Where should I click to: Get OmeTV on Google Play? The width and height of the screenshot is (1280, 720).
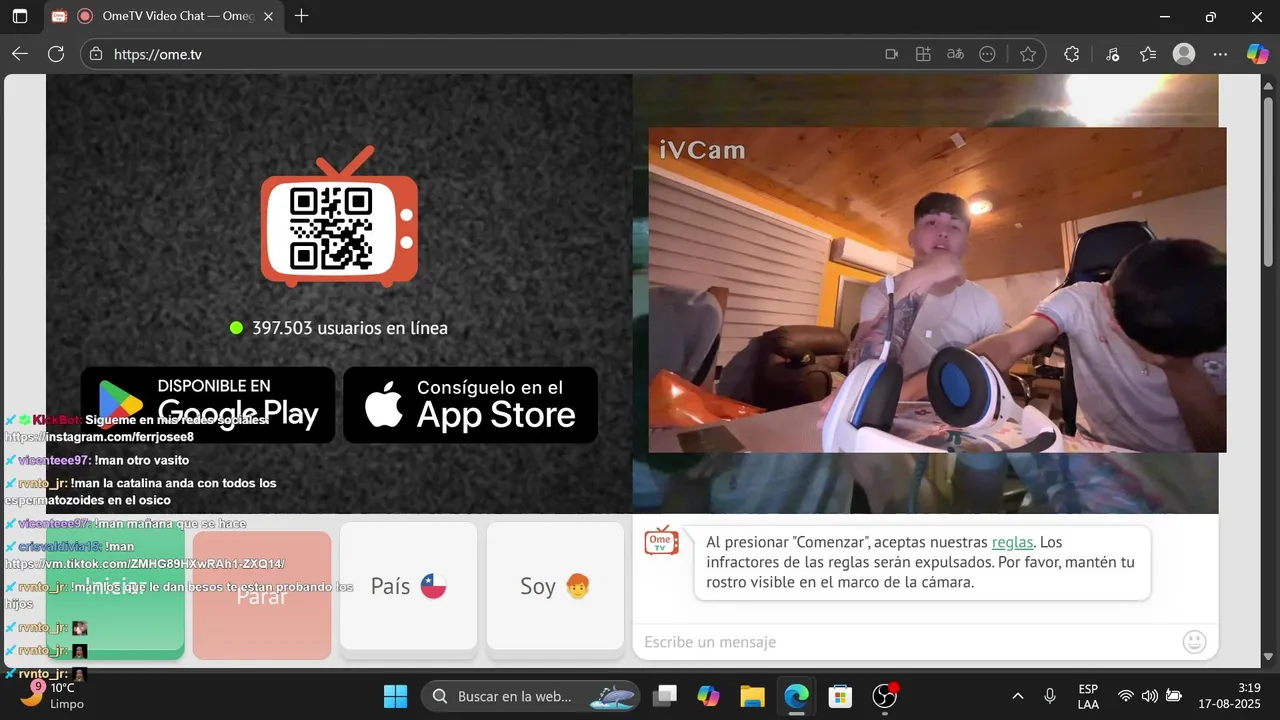[x=208, y=404]
